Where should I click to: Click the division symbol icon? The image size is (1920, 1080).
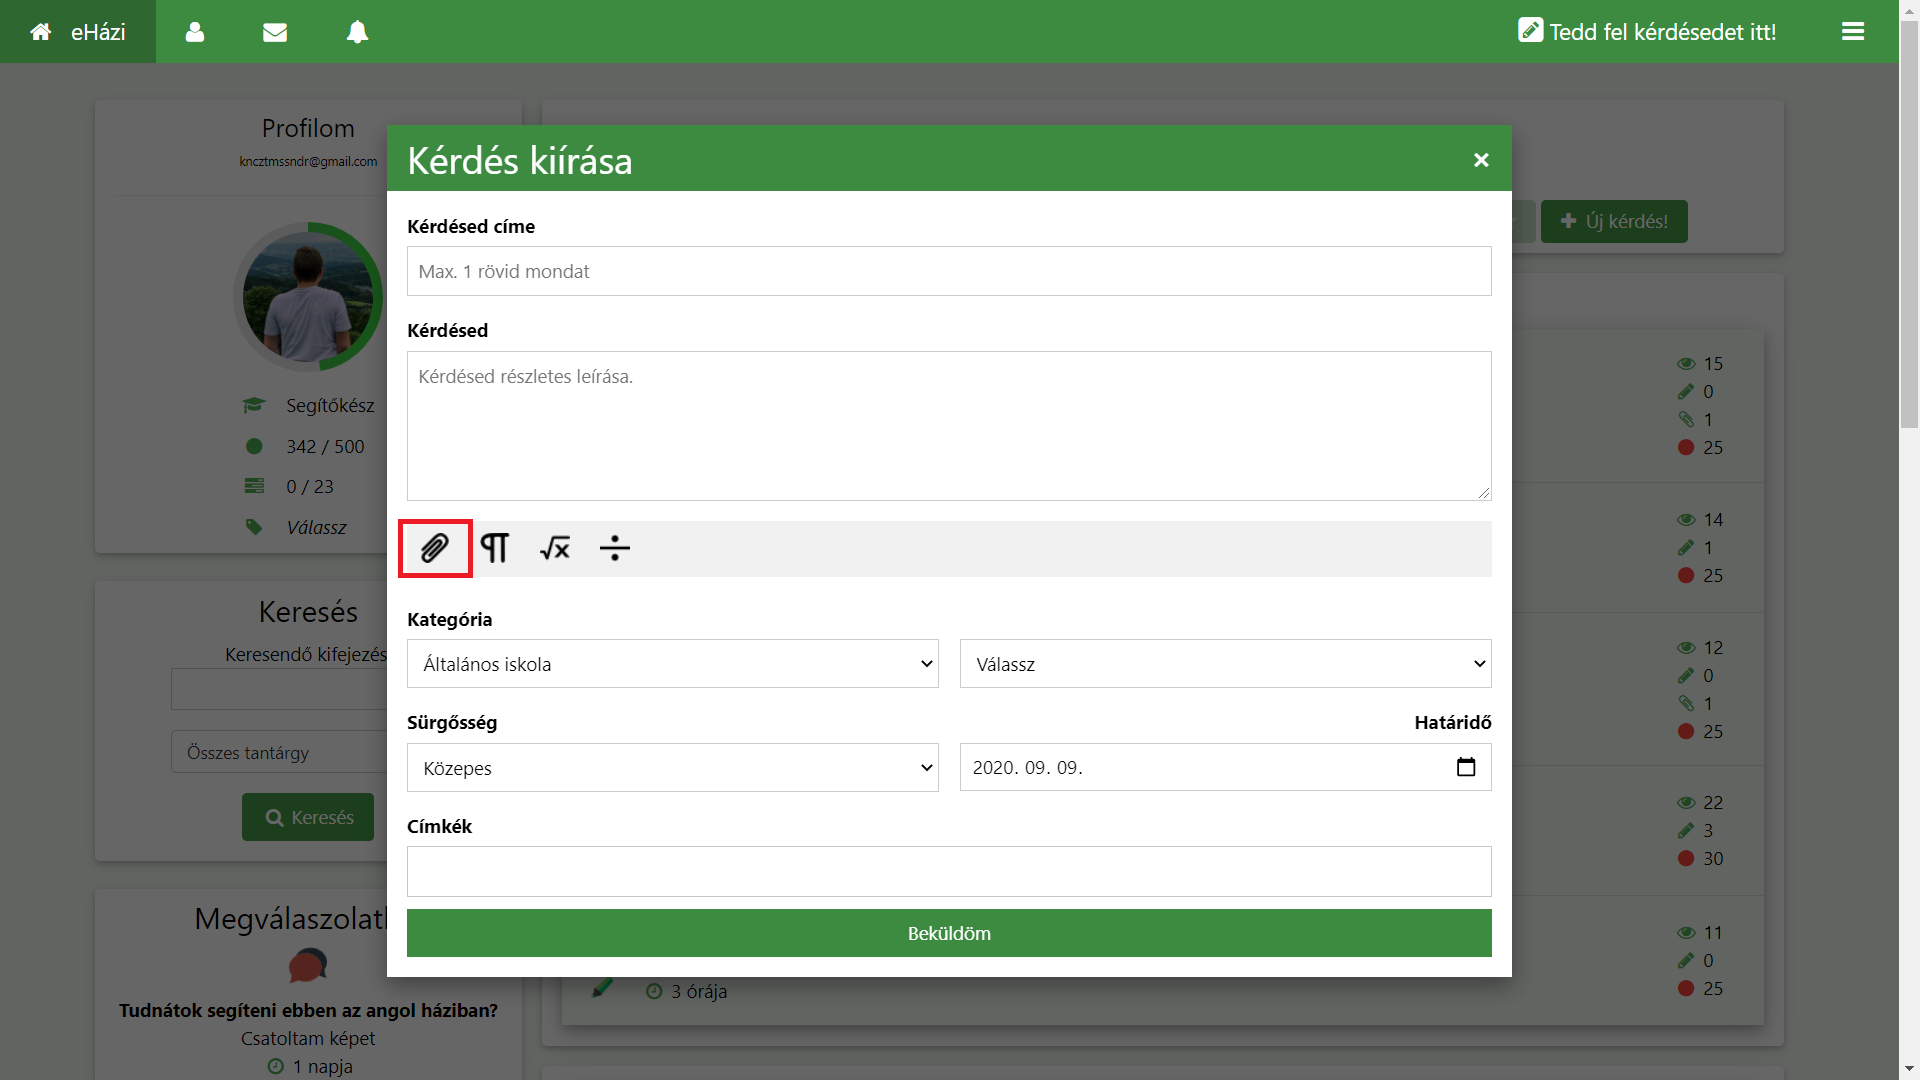coord(614,548)
